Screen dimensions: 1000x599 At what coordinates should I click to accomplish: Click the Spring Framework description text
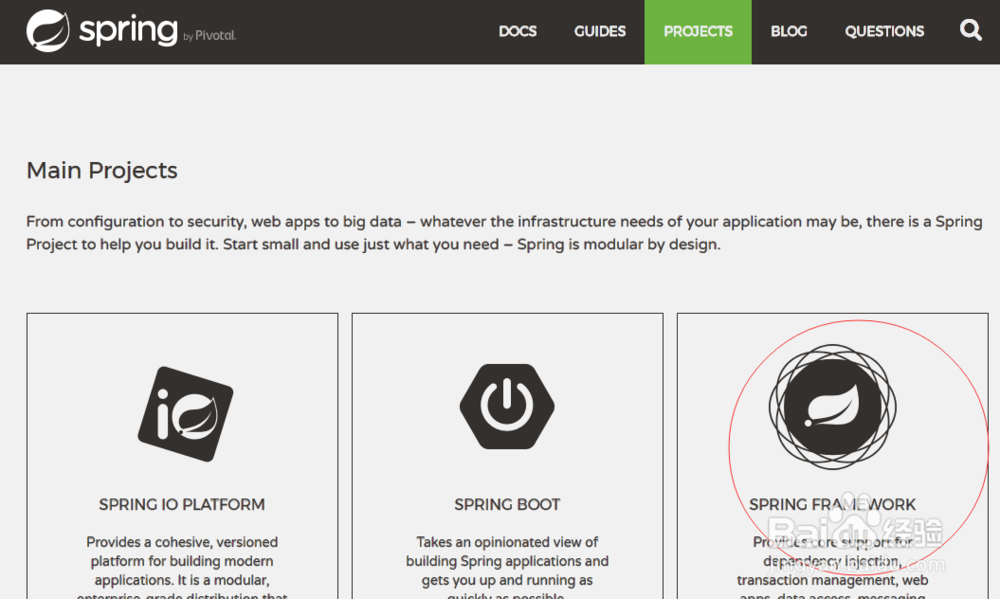tap(832, 566)
